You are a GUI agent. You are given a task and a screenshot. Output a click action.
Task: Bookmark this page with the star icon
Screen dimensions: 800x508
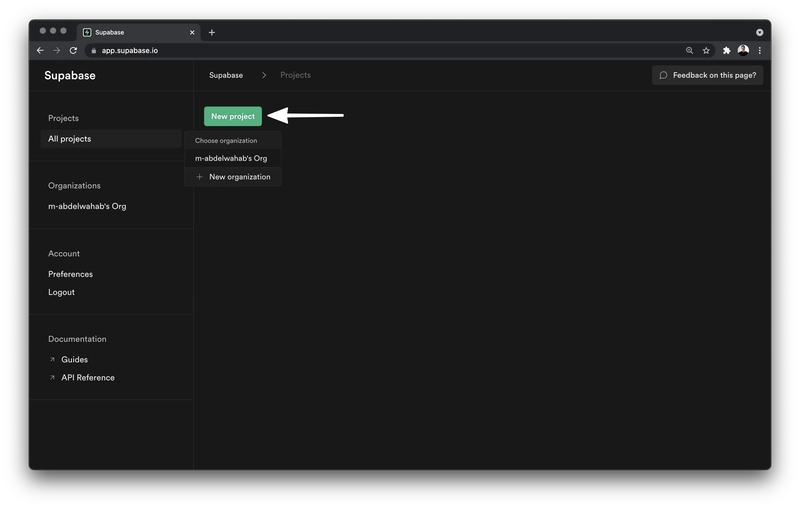tap(706, 50)
